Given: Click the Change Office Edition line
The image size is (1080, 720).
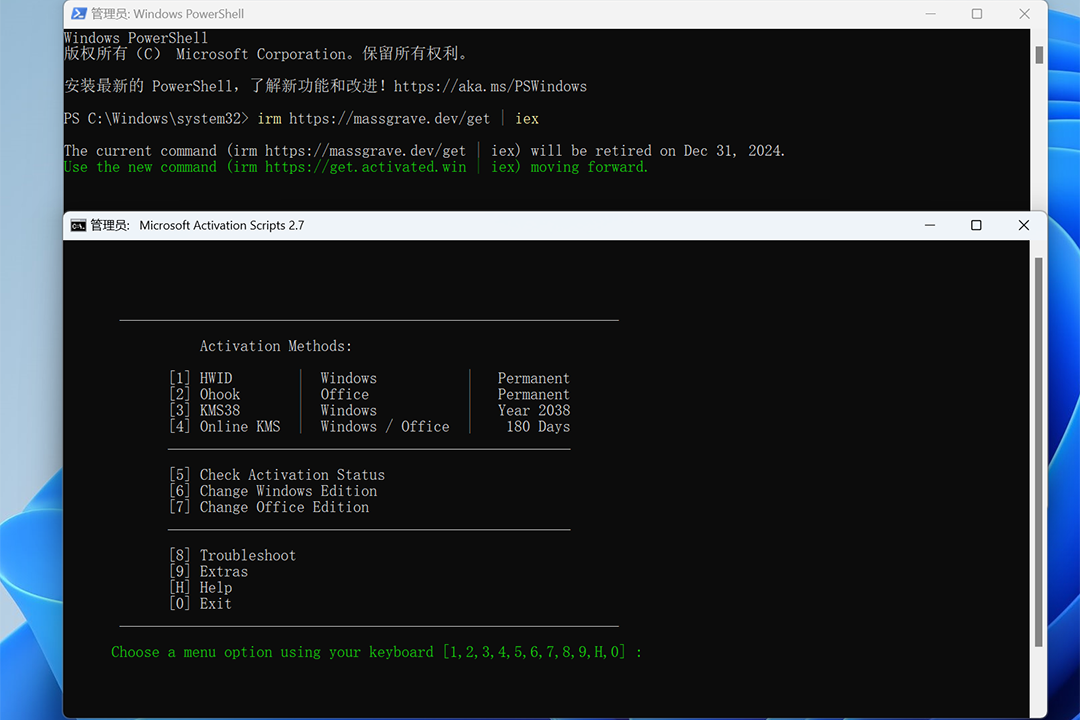Looking at the screenshot, I should 269,507.
